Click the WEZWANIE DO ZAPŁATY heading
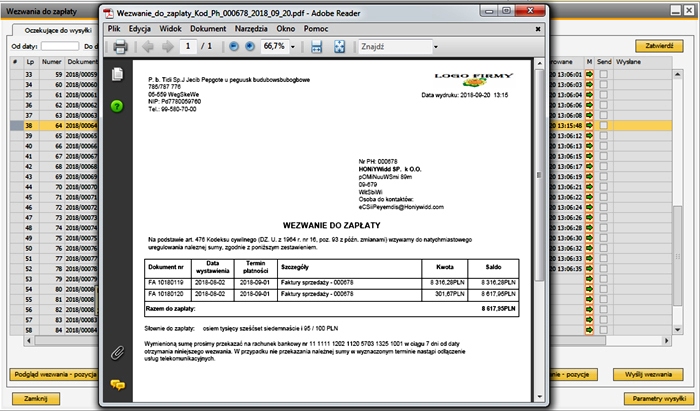This screenshot has height=411, width=700. point(332,225)
